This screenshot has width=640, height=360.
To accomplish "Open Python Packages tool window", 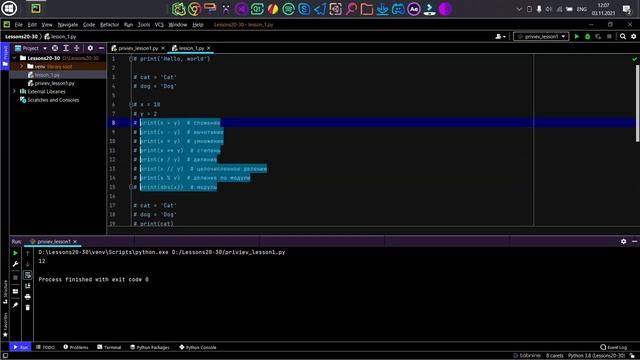I will (x=150, y=347).
